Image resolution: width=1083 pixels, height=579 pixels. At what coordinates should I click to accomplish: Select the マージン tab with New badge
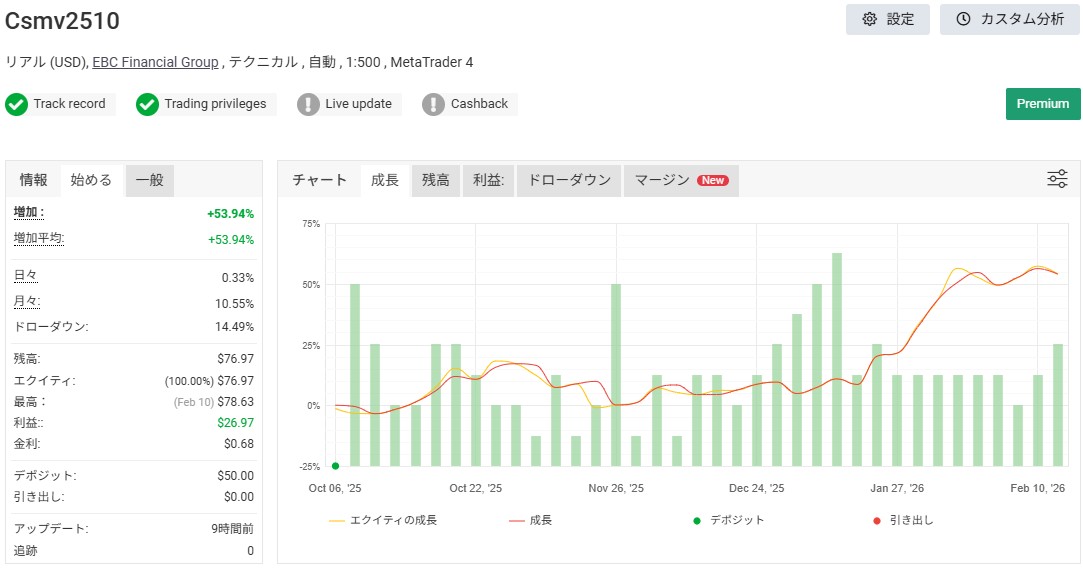(x=681, y=180)
